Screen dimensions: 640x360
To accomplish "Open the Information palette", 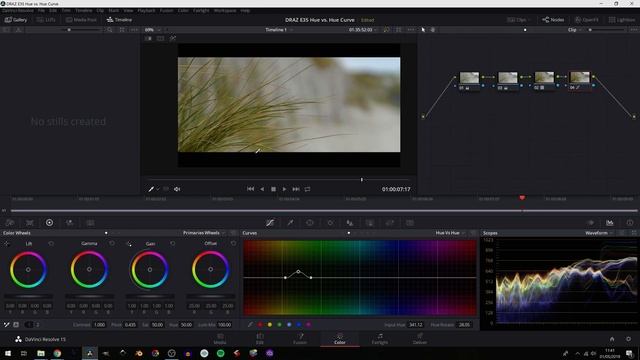I will 629,222.
